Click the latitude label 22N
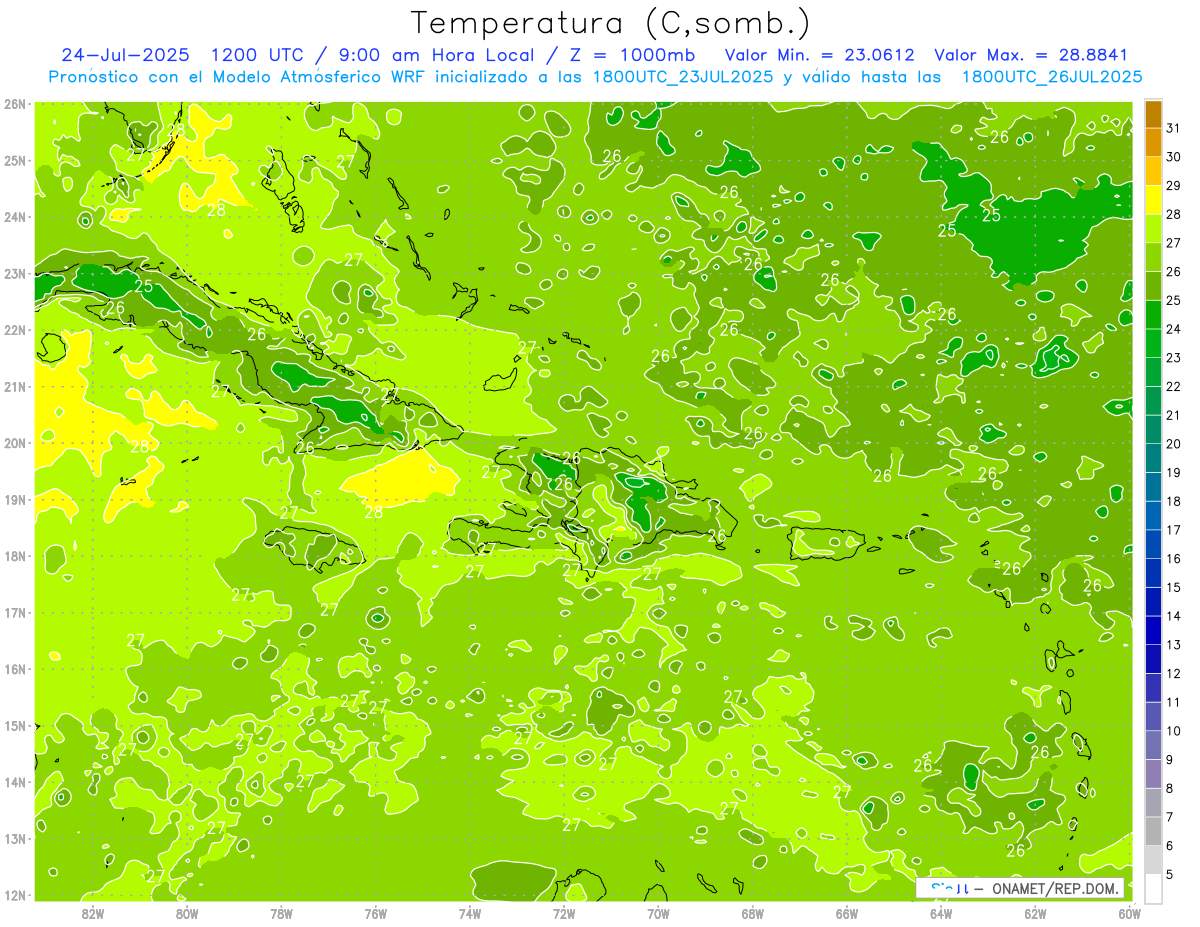 [x=15, y=330]
